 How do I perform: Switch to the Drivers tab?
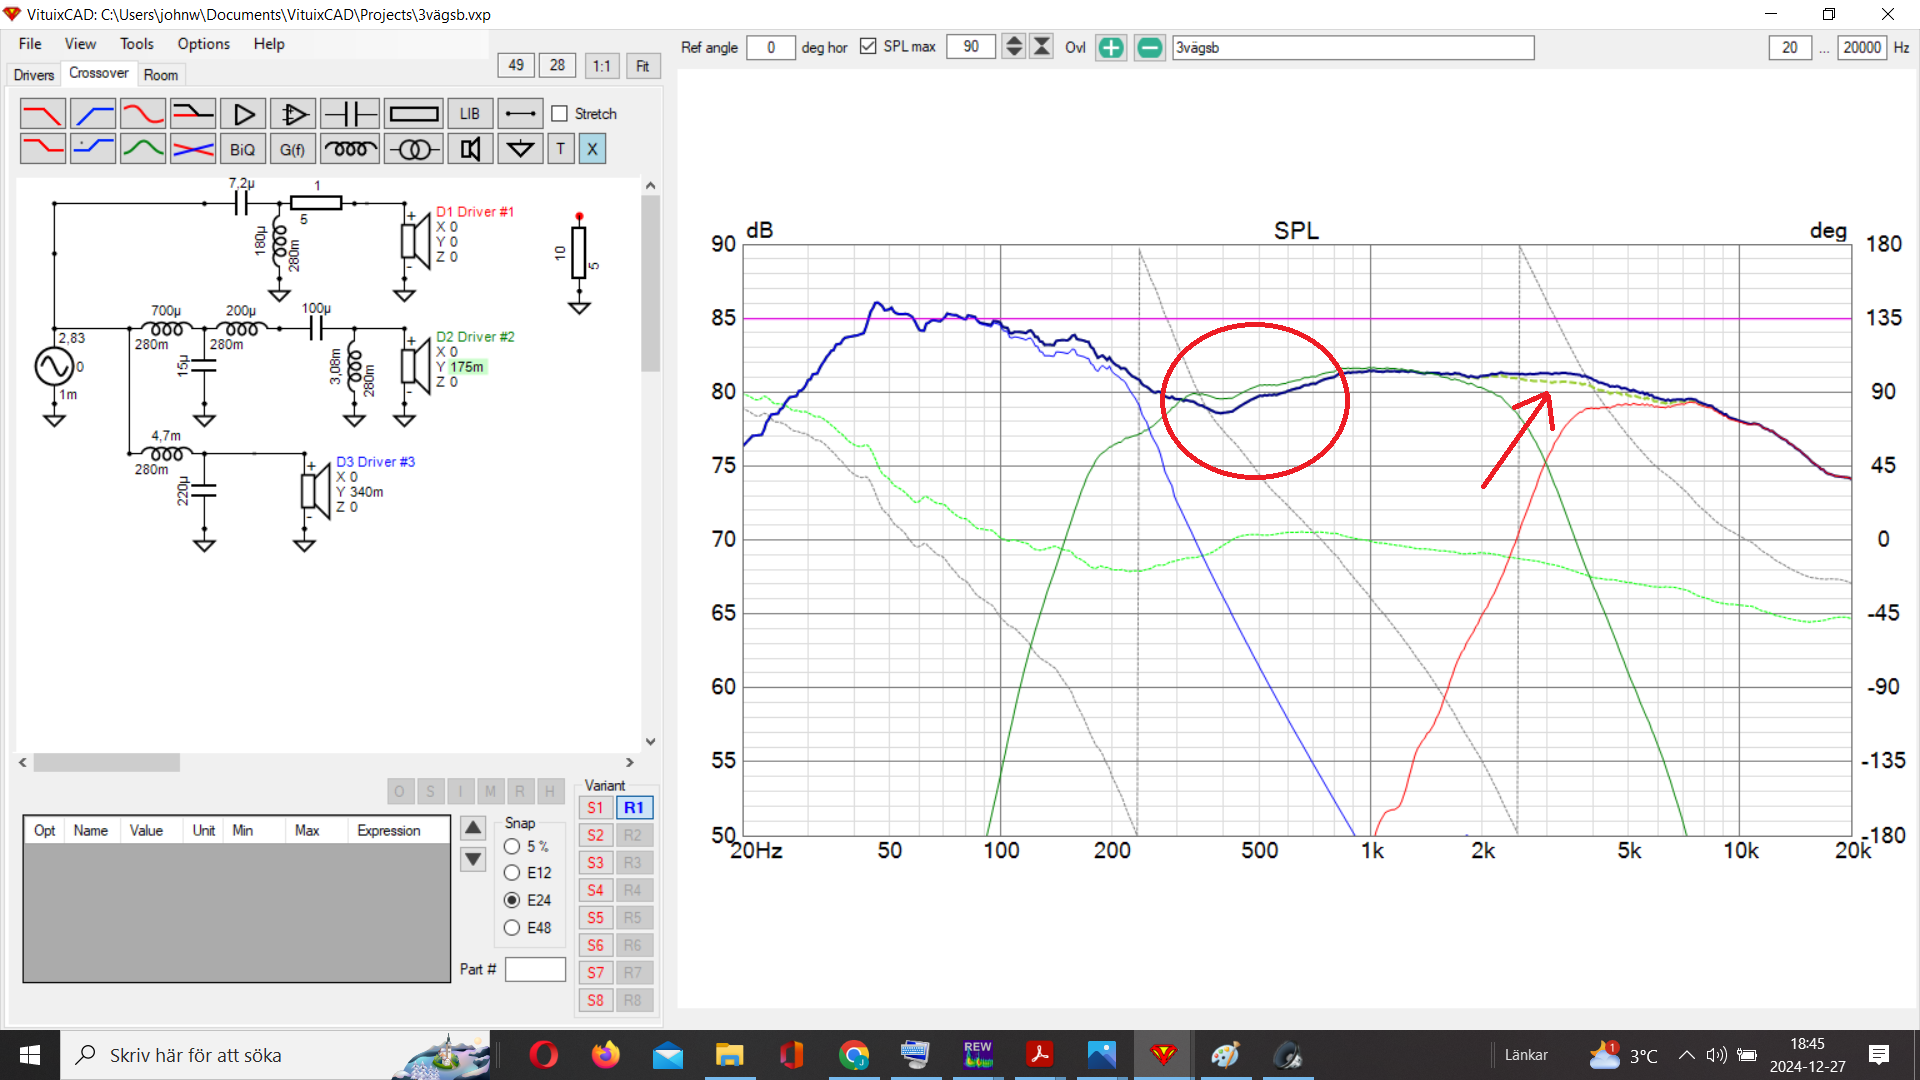pos(34,75)
